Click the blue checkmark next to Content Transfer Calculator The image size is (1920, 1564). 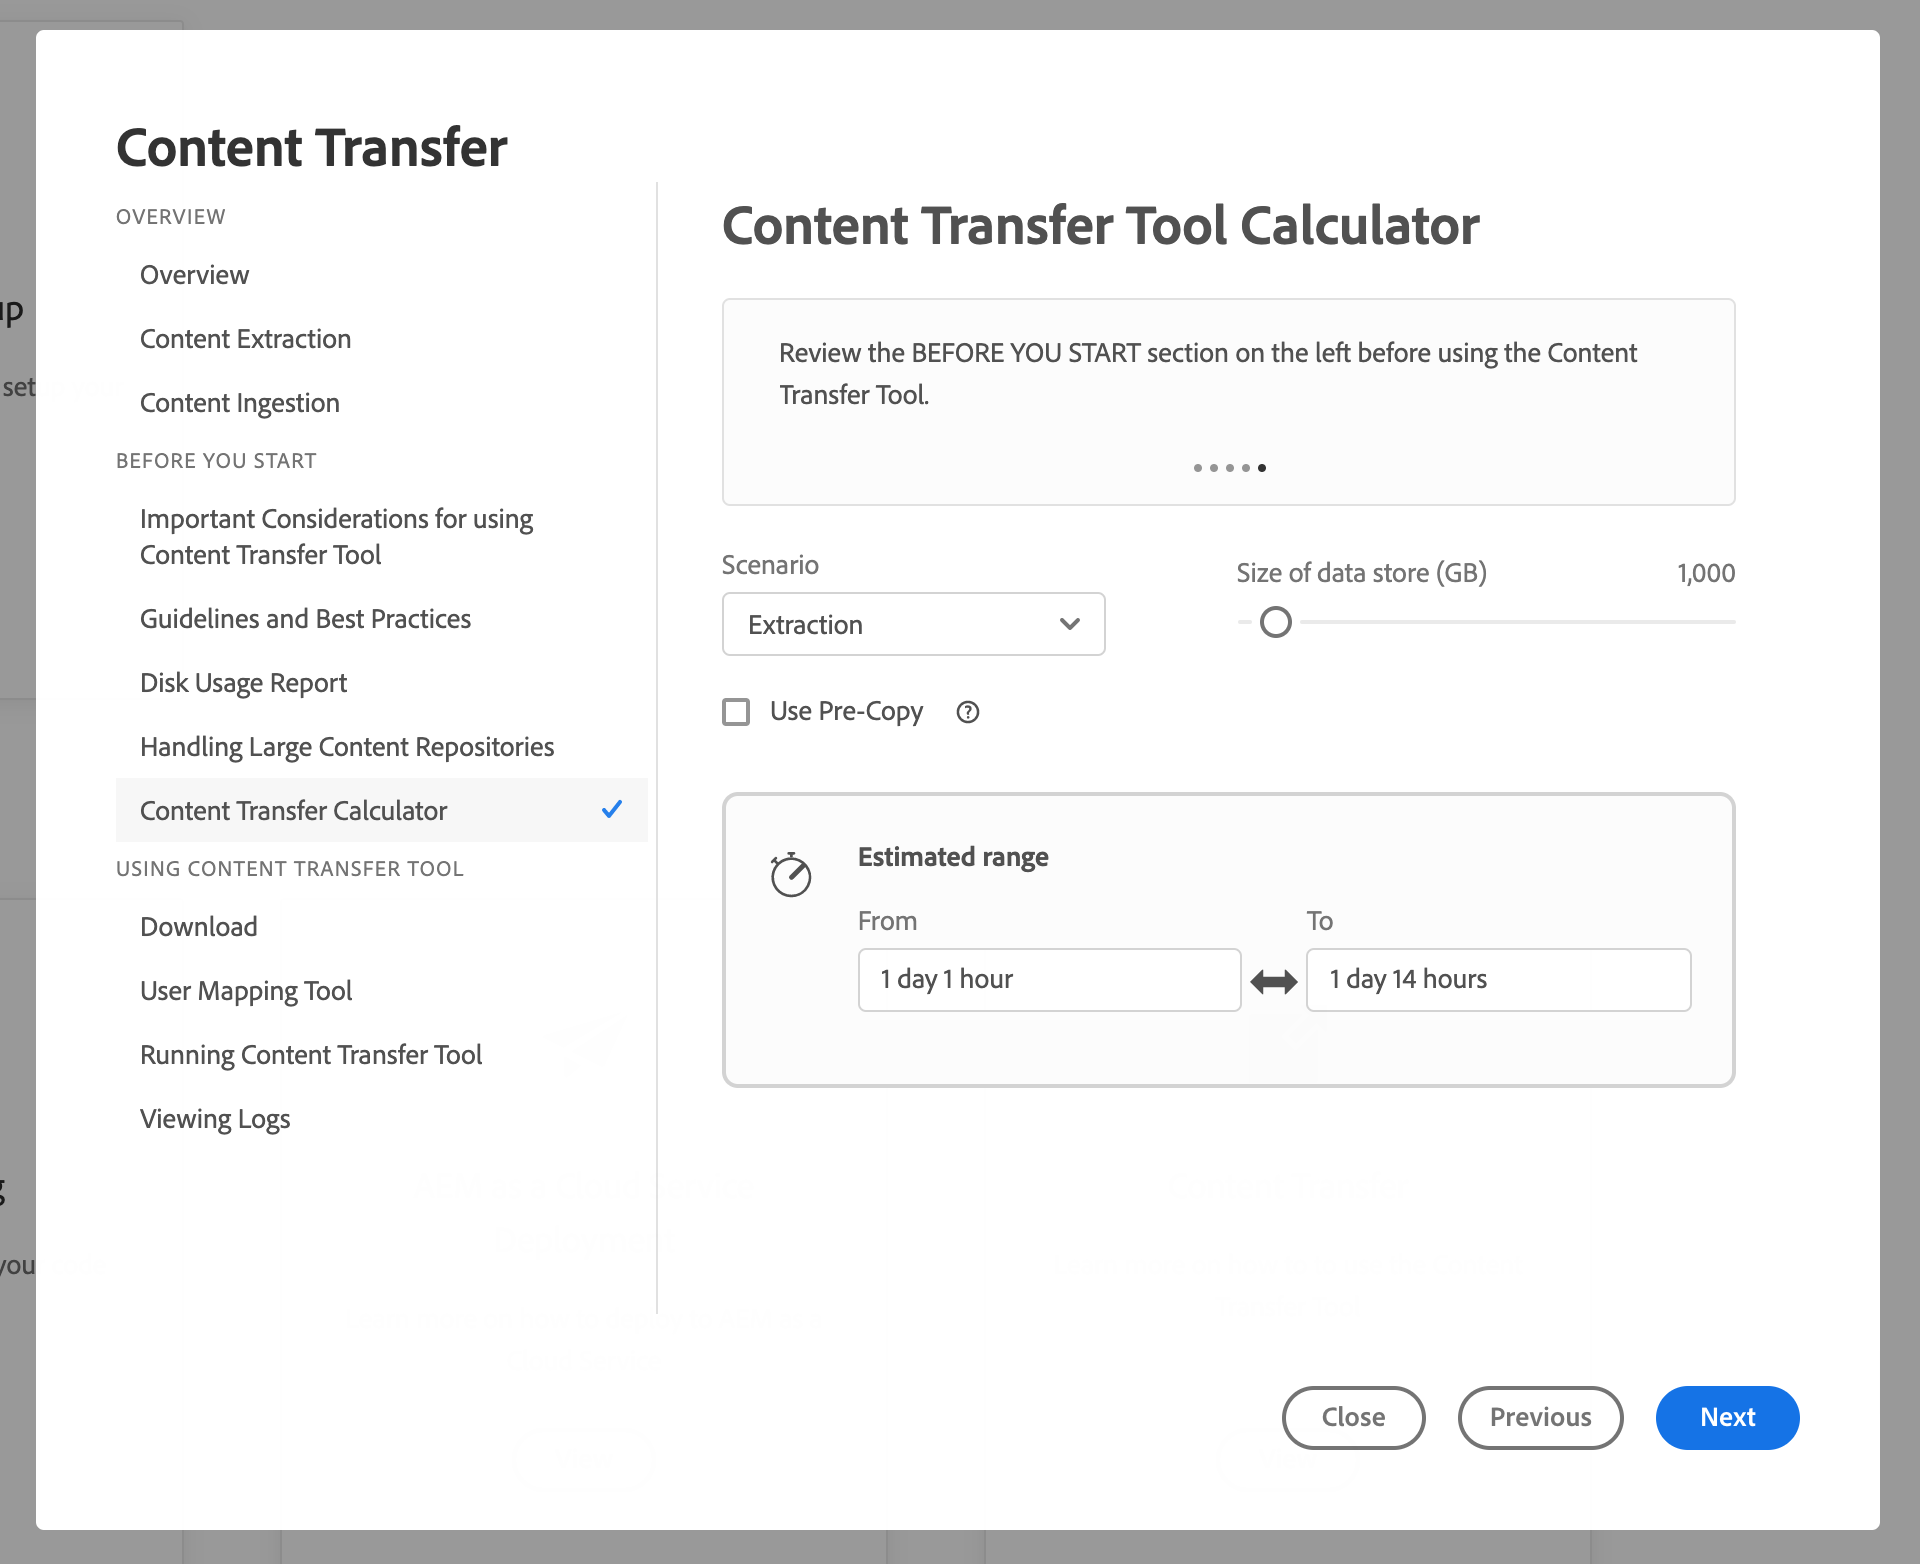click(612, 810)
